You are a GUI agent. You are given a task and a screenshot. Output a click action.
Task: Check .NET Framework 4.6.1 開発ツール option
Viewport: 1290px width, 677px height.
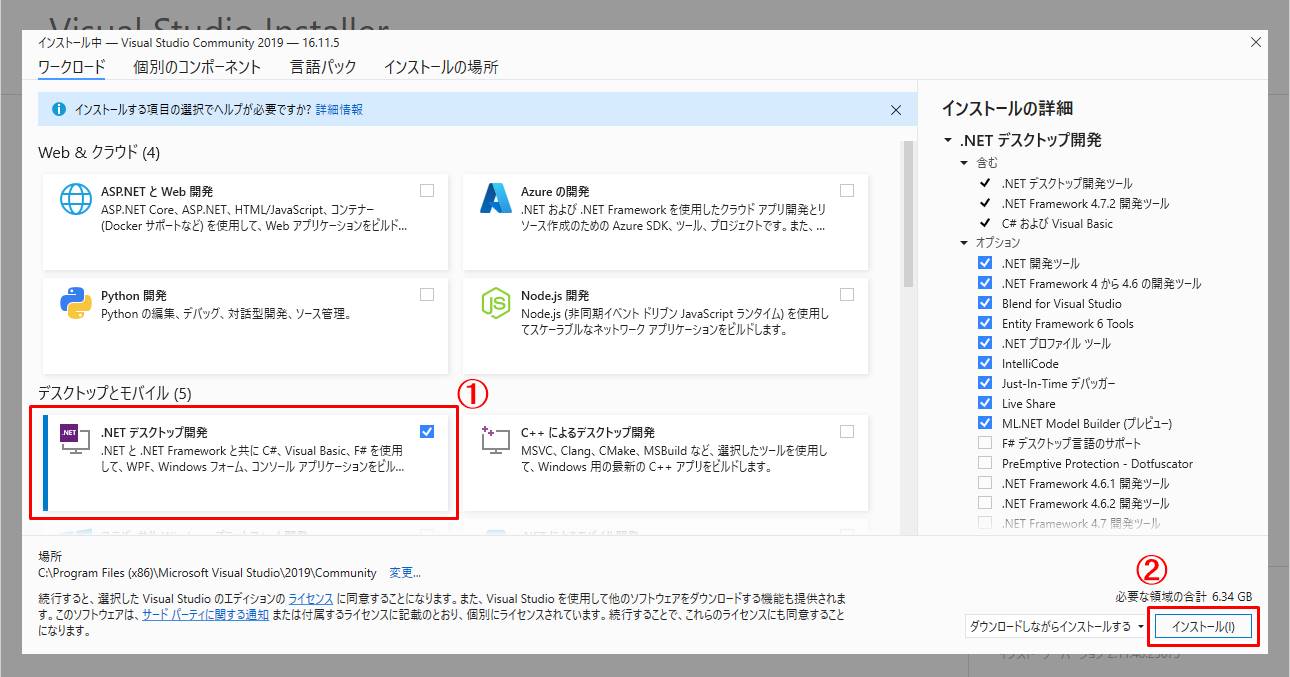(985, 483)
